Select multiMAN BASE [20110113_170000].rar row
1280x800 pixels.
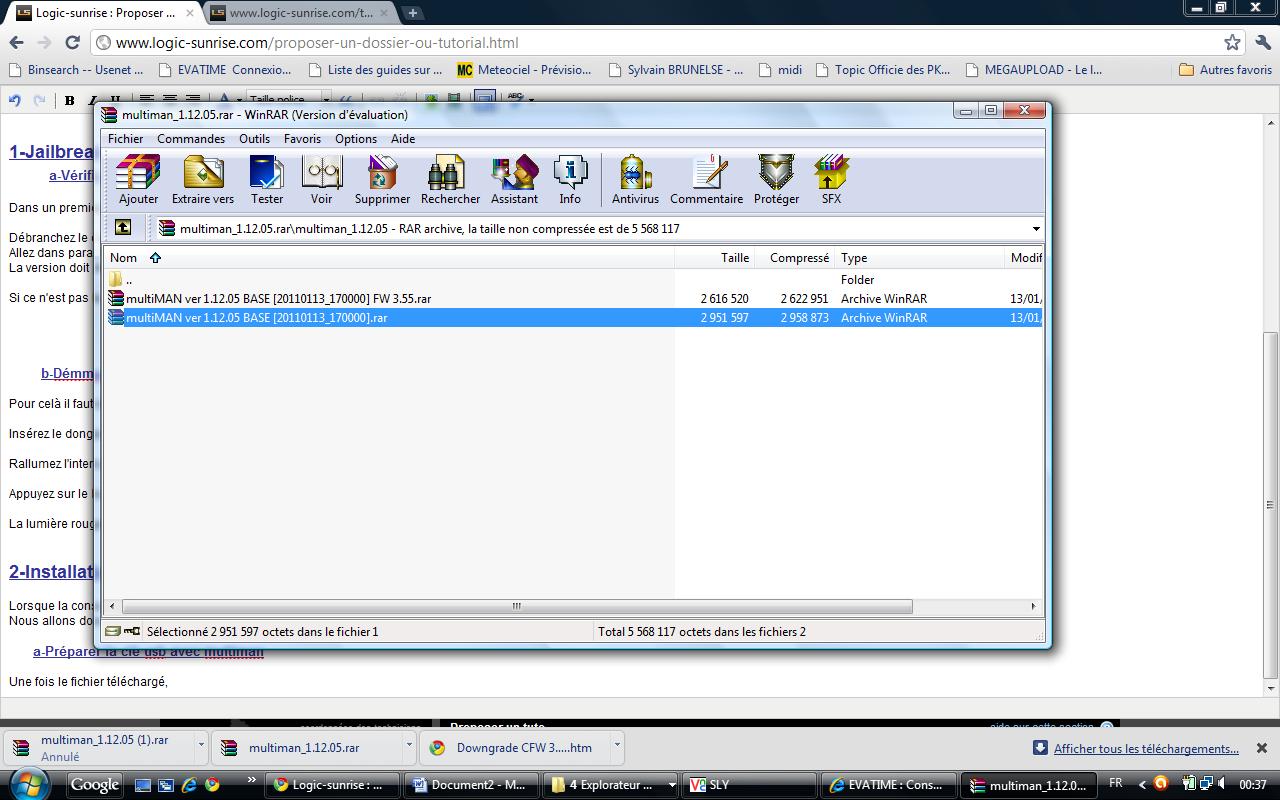573,317
